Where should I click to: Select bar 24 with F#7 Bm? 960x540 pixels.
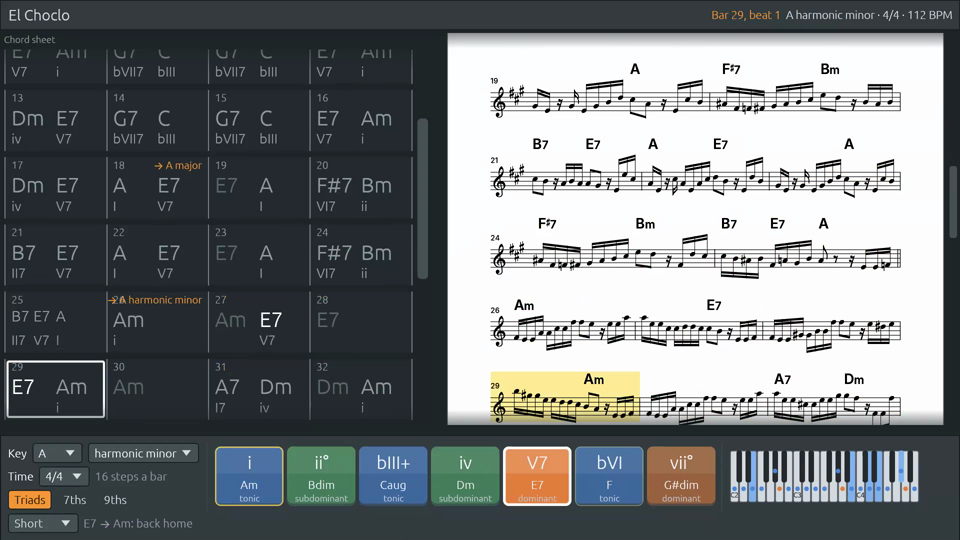click(361, 254)
